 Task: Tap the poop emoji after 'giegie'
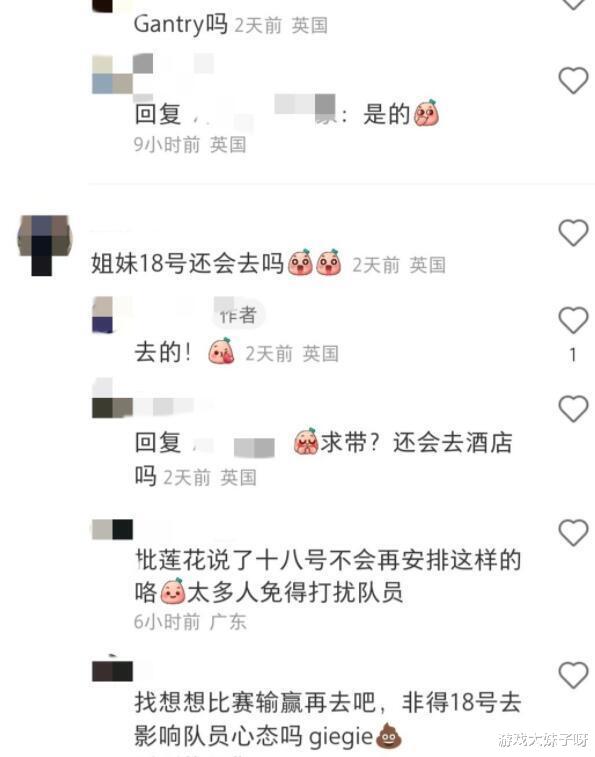click(389, 736)
